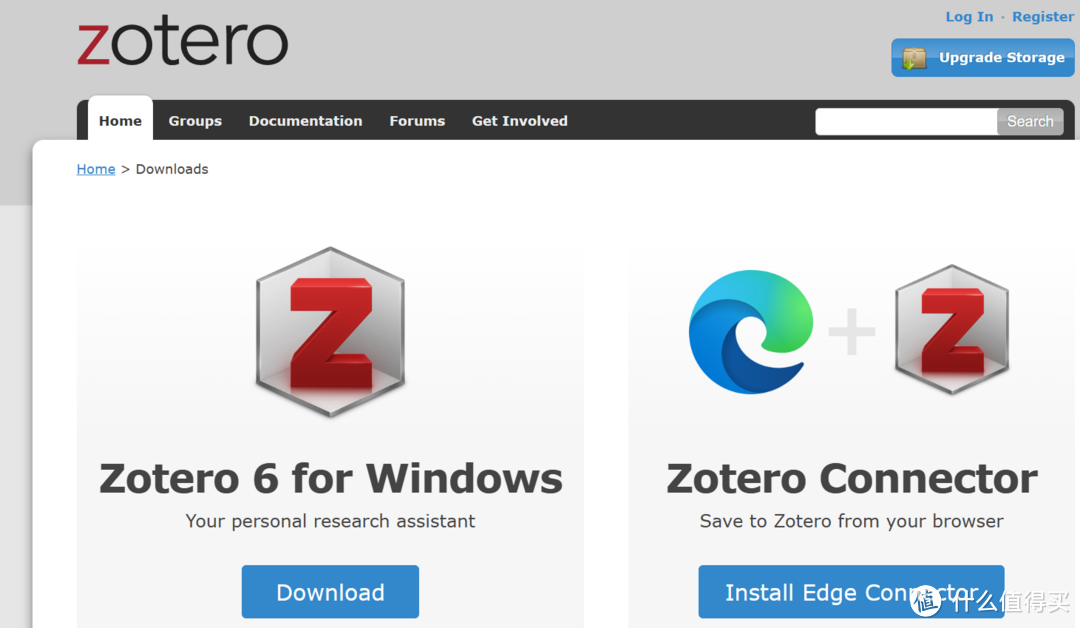Follow the Home breadcrumb link

(96, 169)
